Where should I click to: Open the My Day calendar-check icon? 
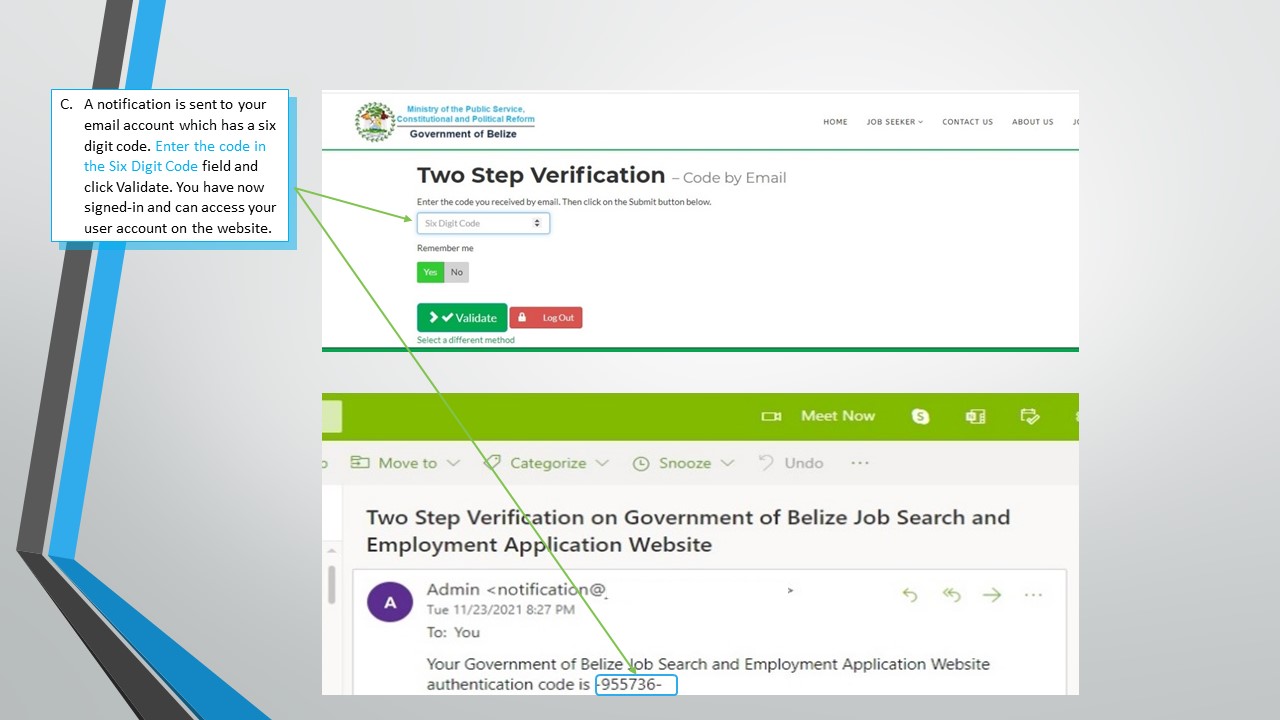1030,416
